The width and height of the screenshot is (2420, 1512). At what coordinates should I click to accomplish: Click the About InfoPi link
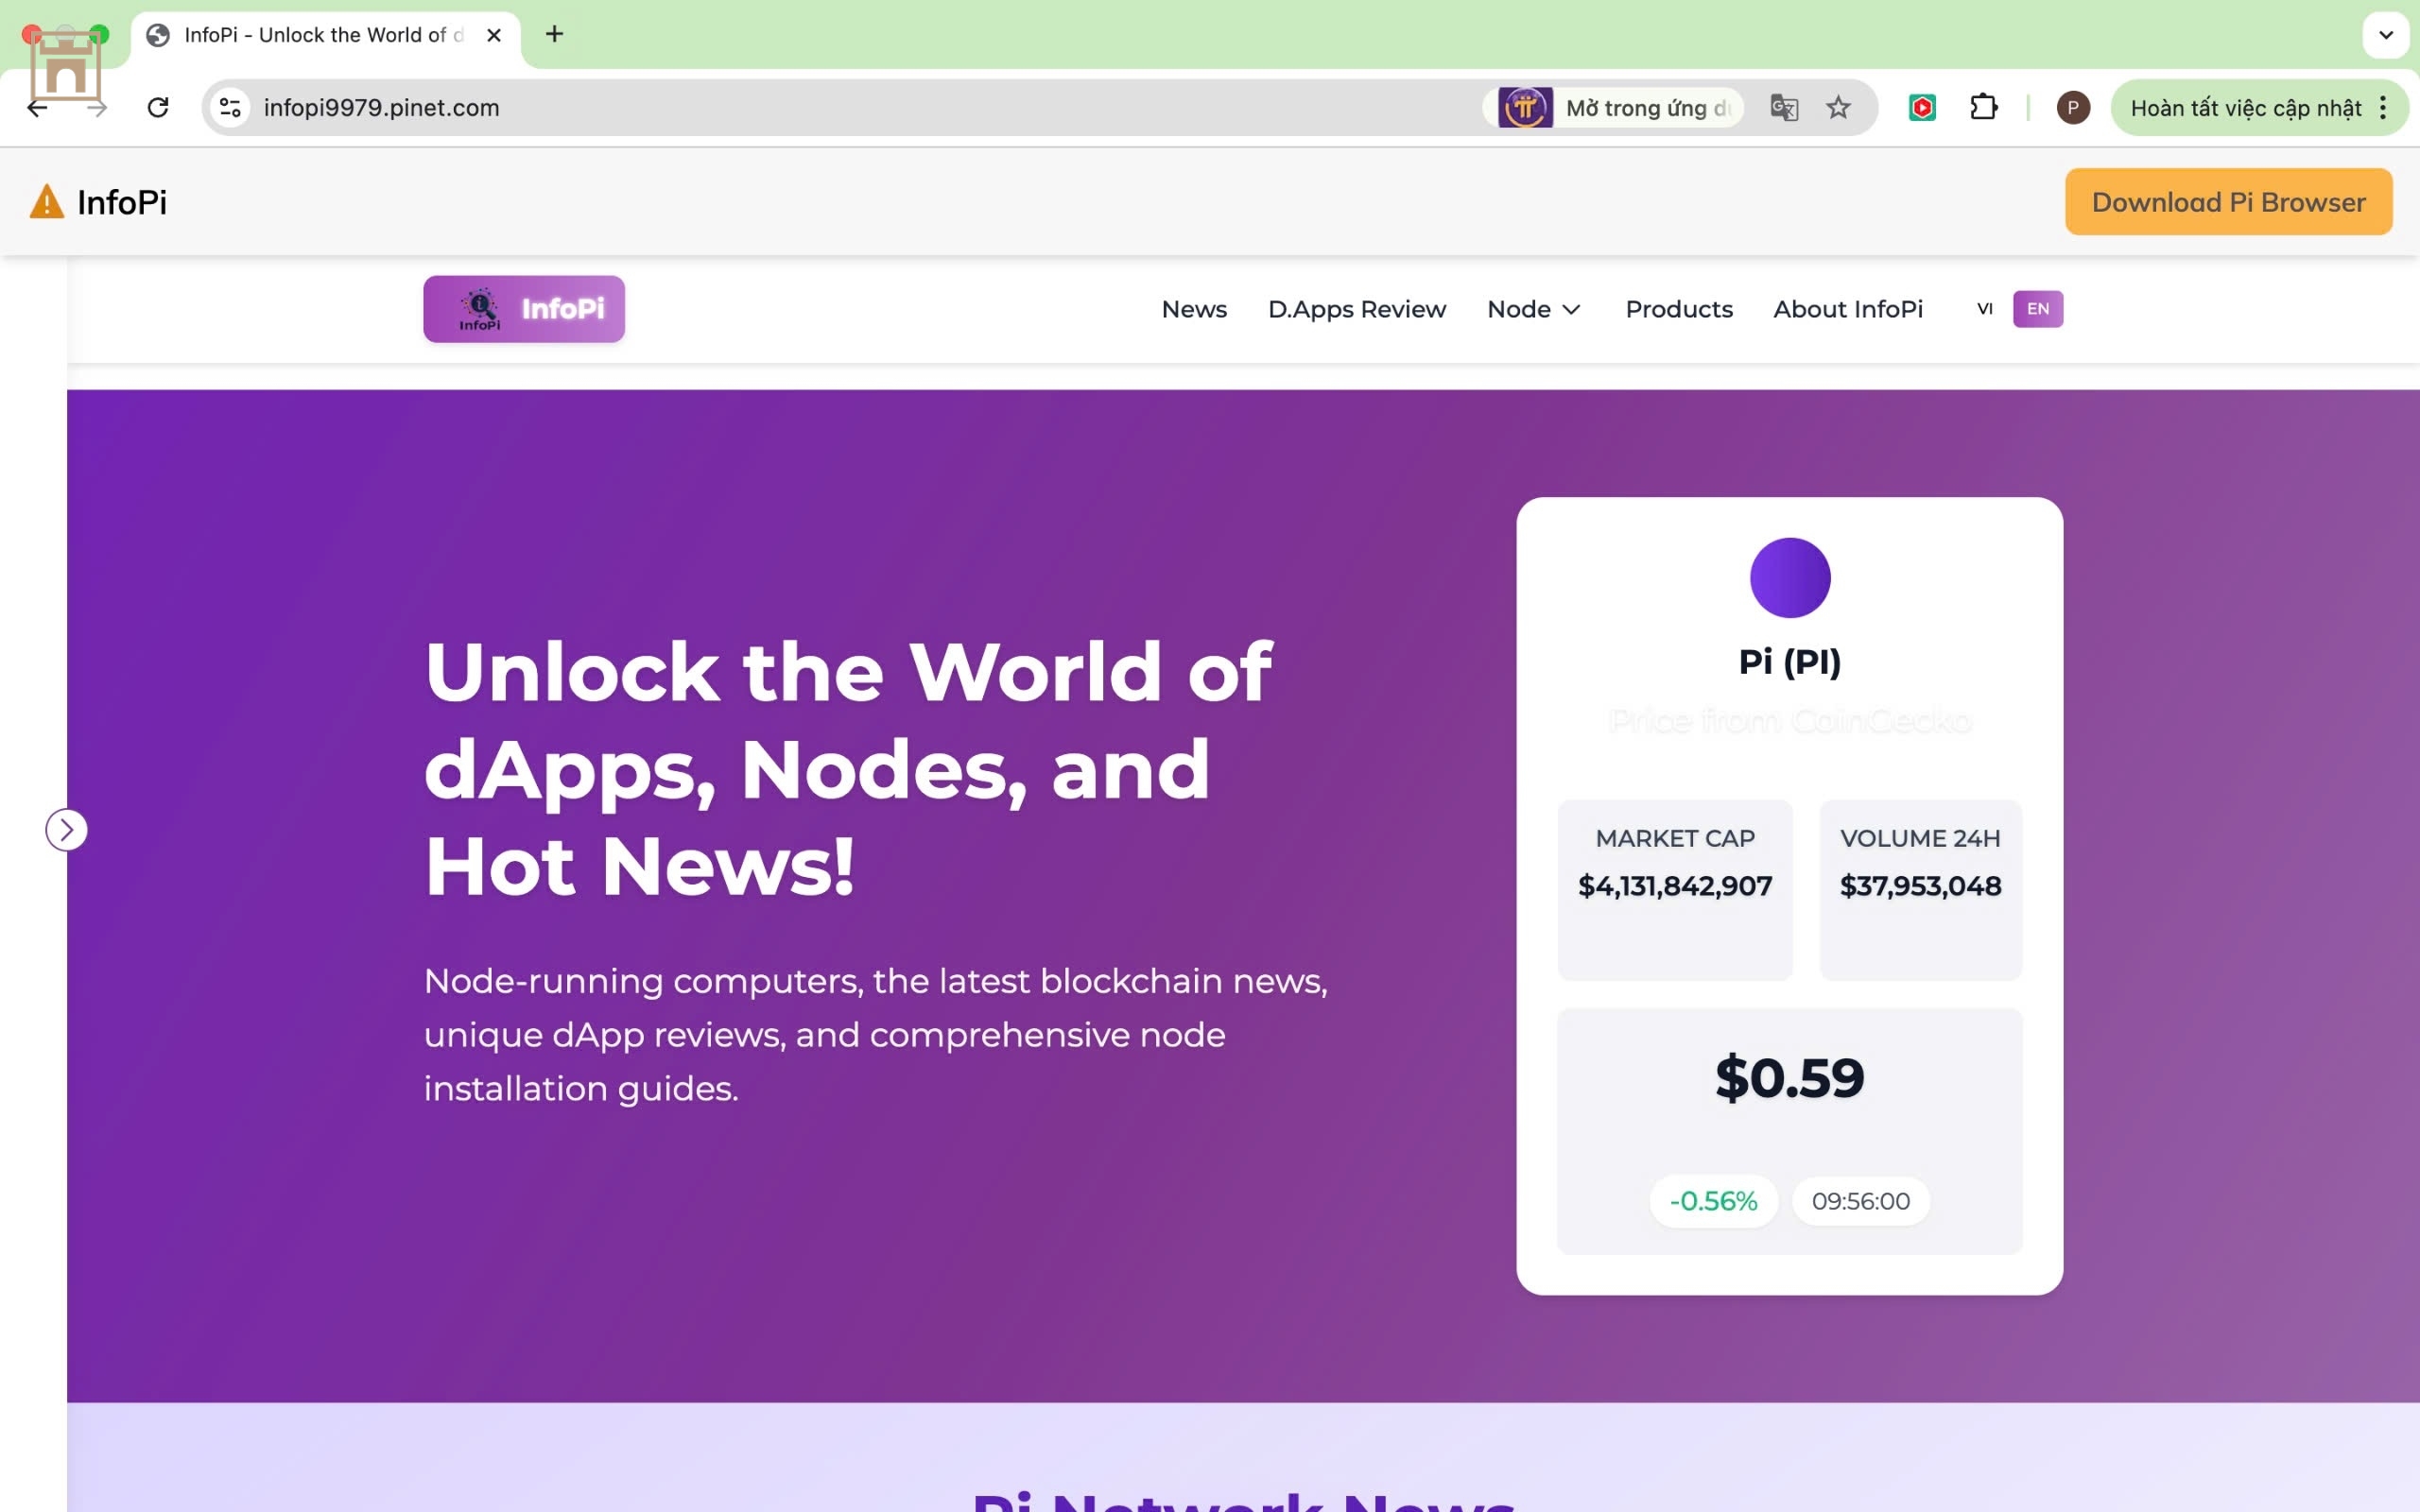click(1847, 309)
